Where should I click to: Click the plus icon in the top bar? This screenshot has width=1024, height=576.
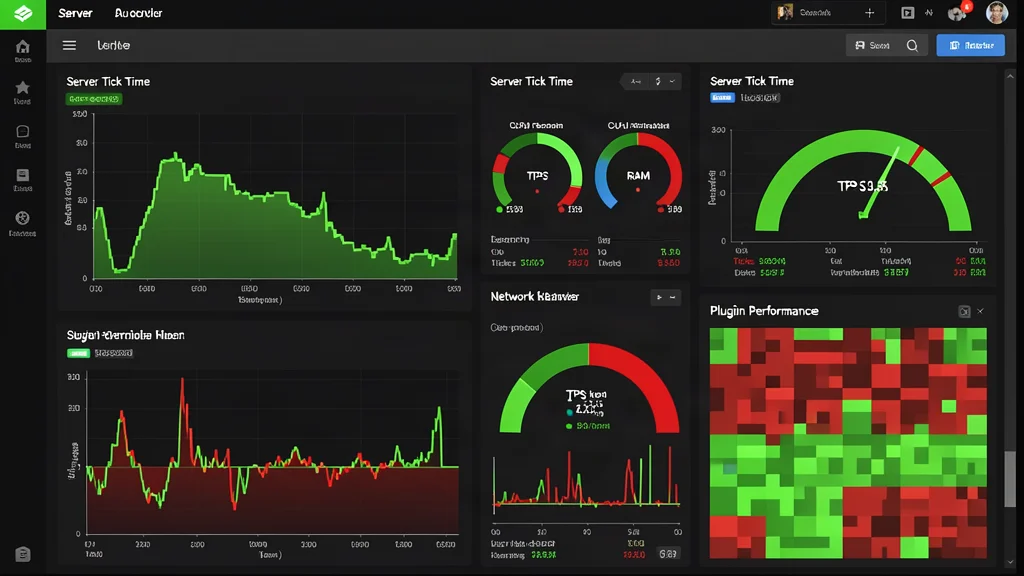point(869,12)
